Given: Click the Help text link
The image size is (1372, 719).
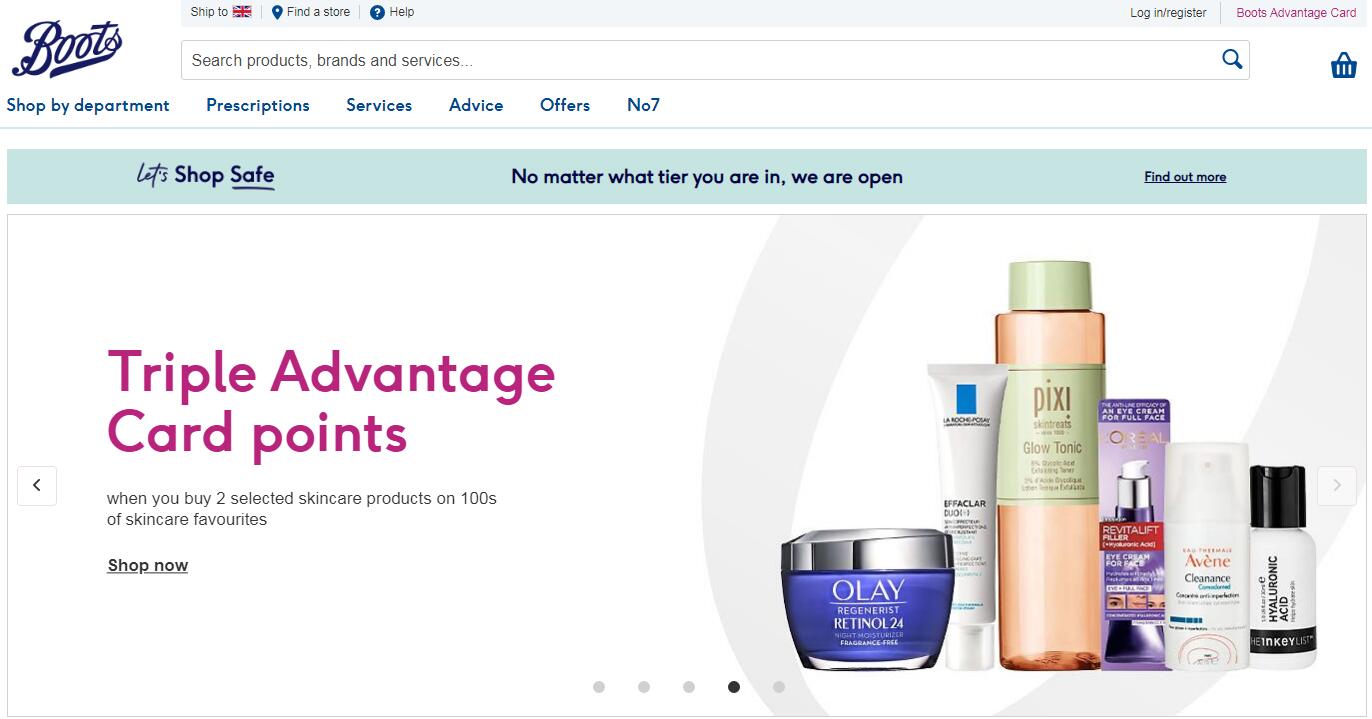Looking at the screenshot, I should (x=401, y=12).
